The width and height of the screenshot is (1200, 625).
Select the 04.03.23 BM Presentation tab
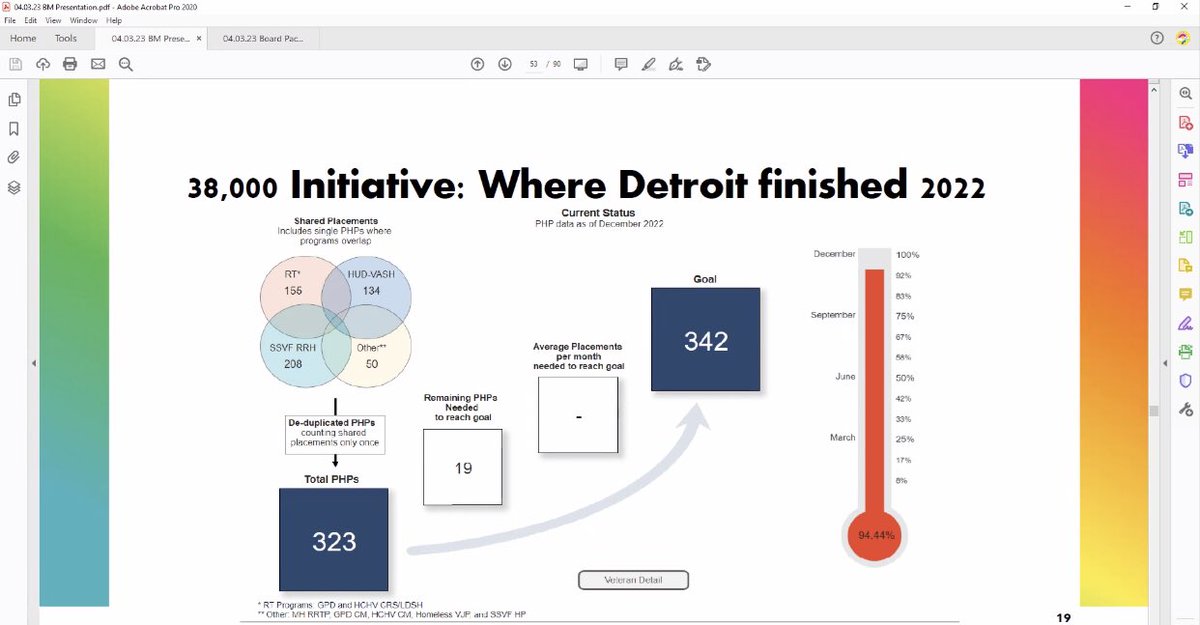point(150,38)
